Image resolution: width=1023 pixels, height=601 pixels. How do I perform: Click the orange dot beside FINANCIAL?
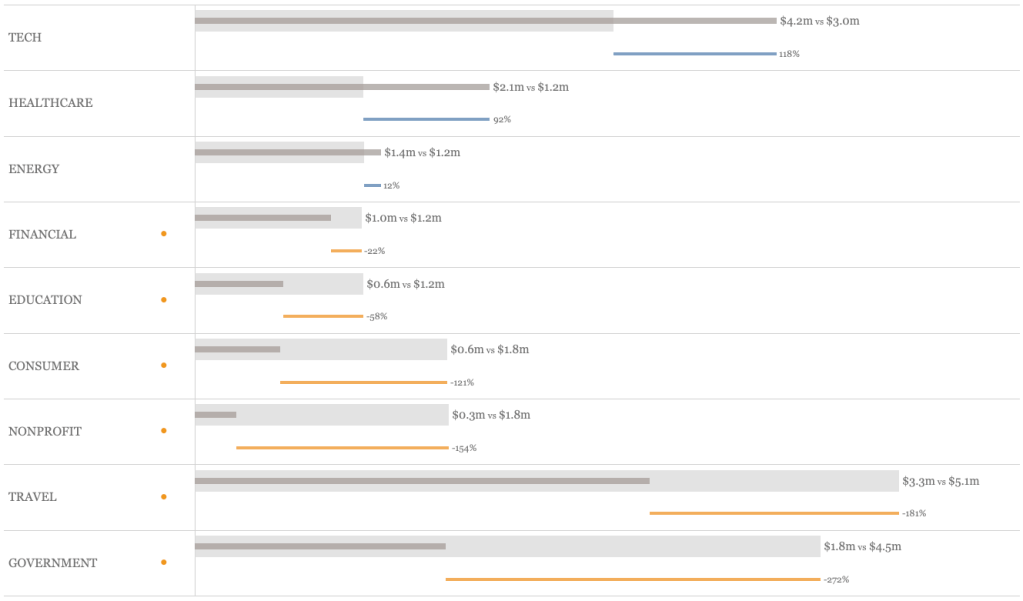click(x=164, y=234)
